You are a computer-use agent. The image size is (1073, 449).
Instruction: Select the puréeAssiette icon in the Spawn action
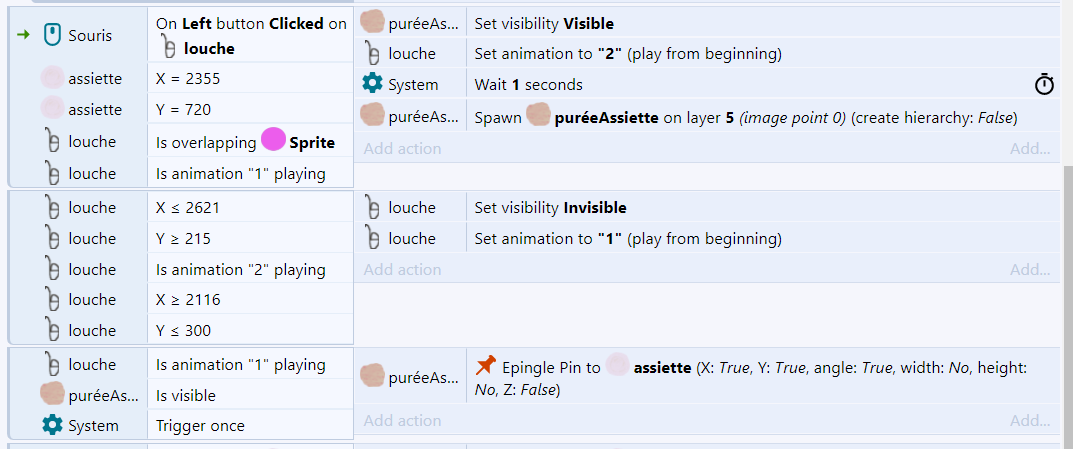point(537,117)
